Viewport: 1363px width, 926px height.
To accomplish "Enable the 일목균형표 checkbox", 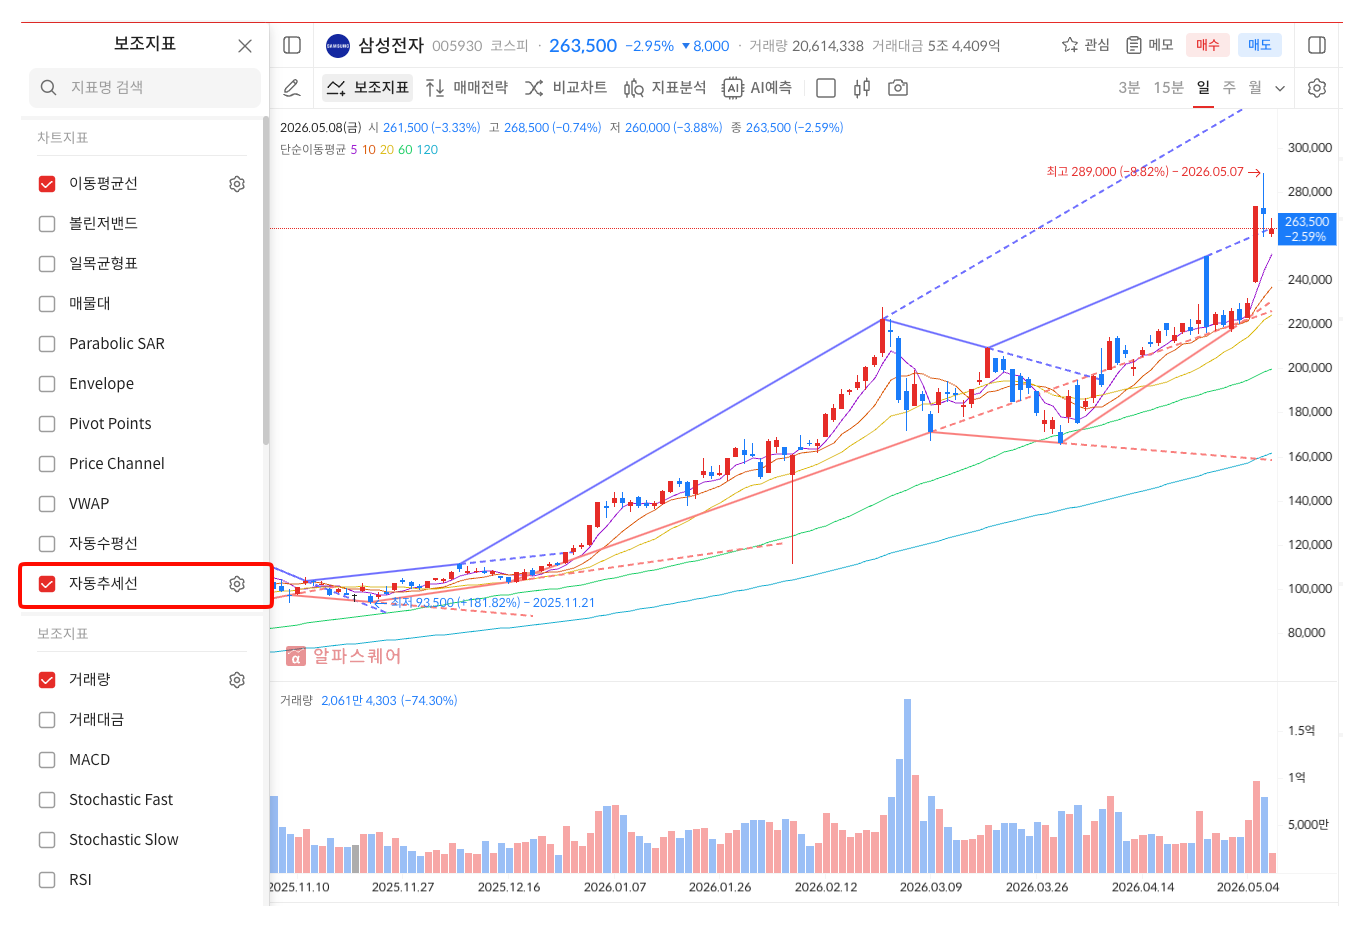I will click(47, 264).
